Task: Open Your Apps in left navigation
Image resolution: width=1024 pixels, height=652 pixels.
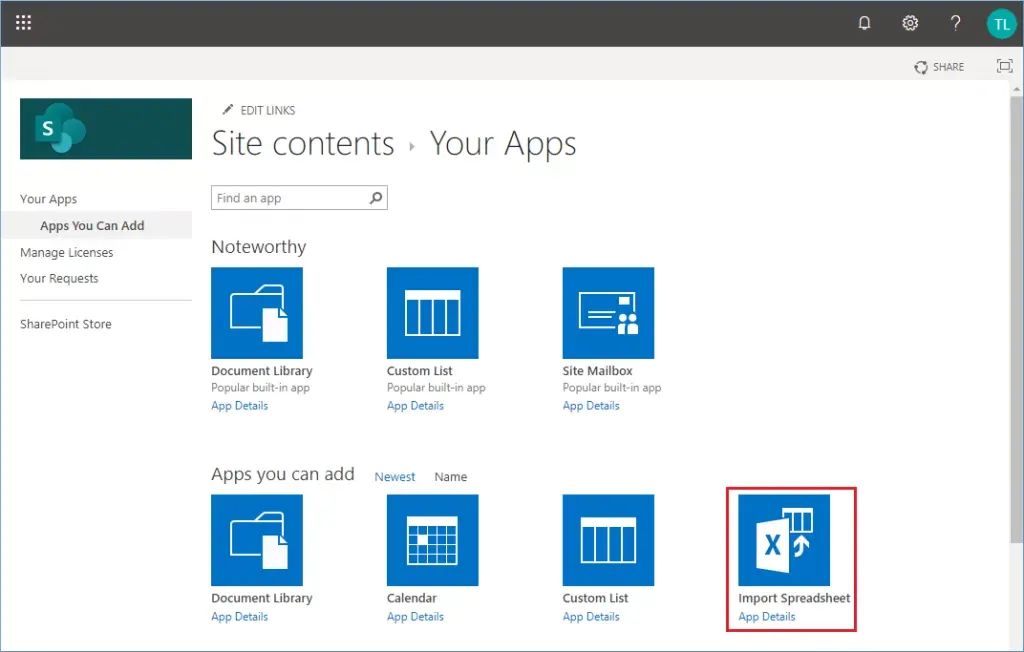Action: click(48, 199)
